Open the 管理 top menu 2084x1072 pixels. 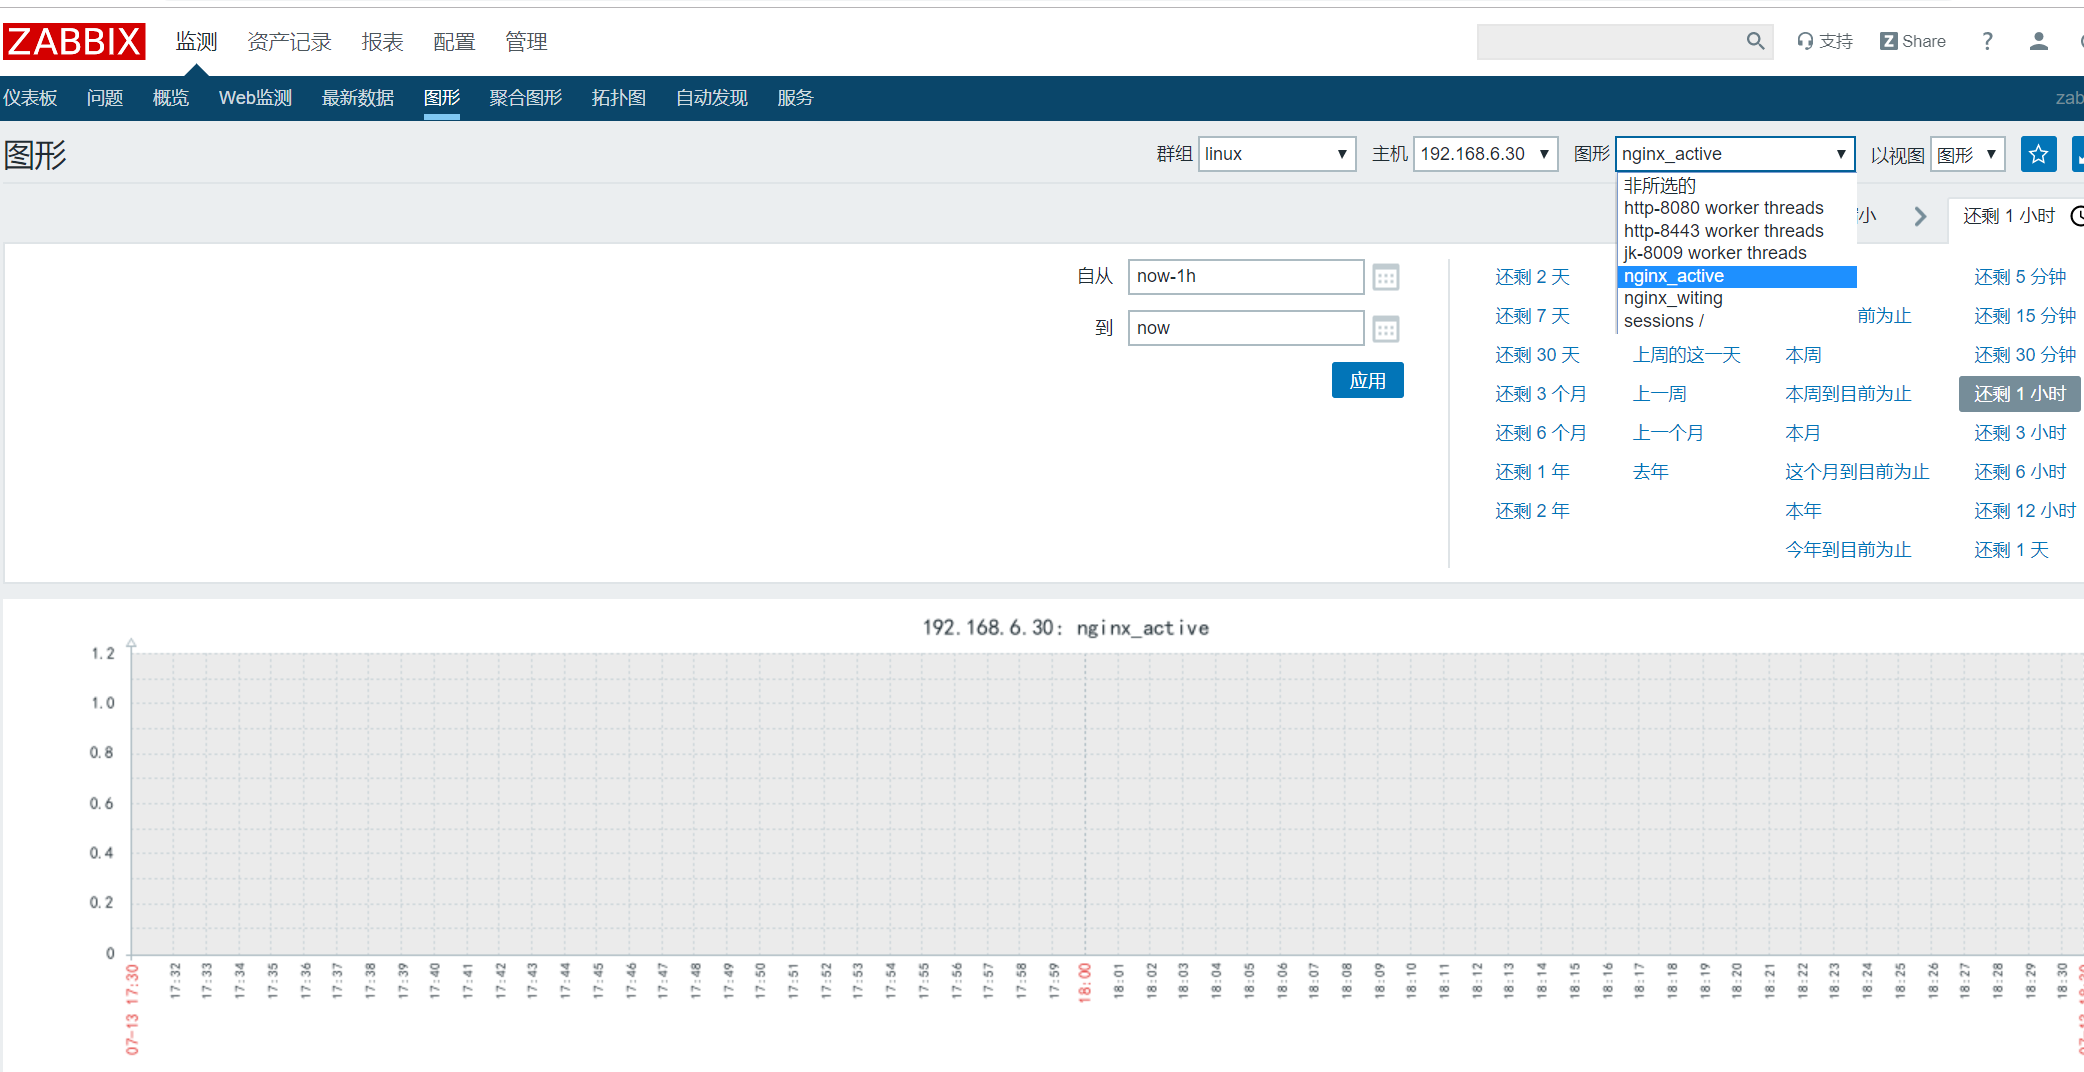click(x=526, y=42)
